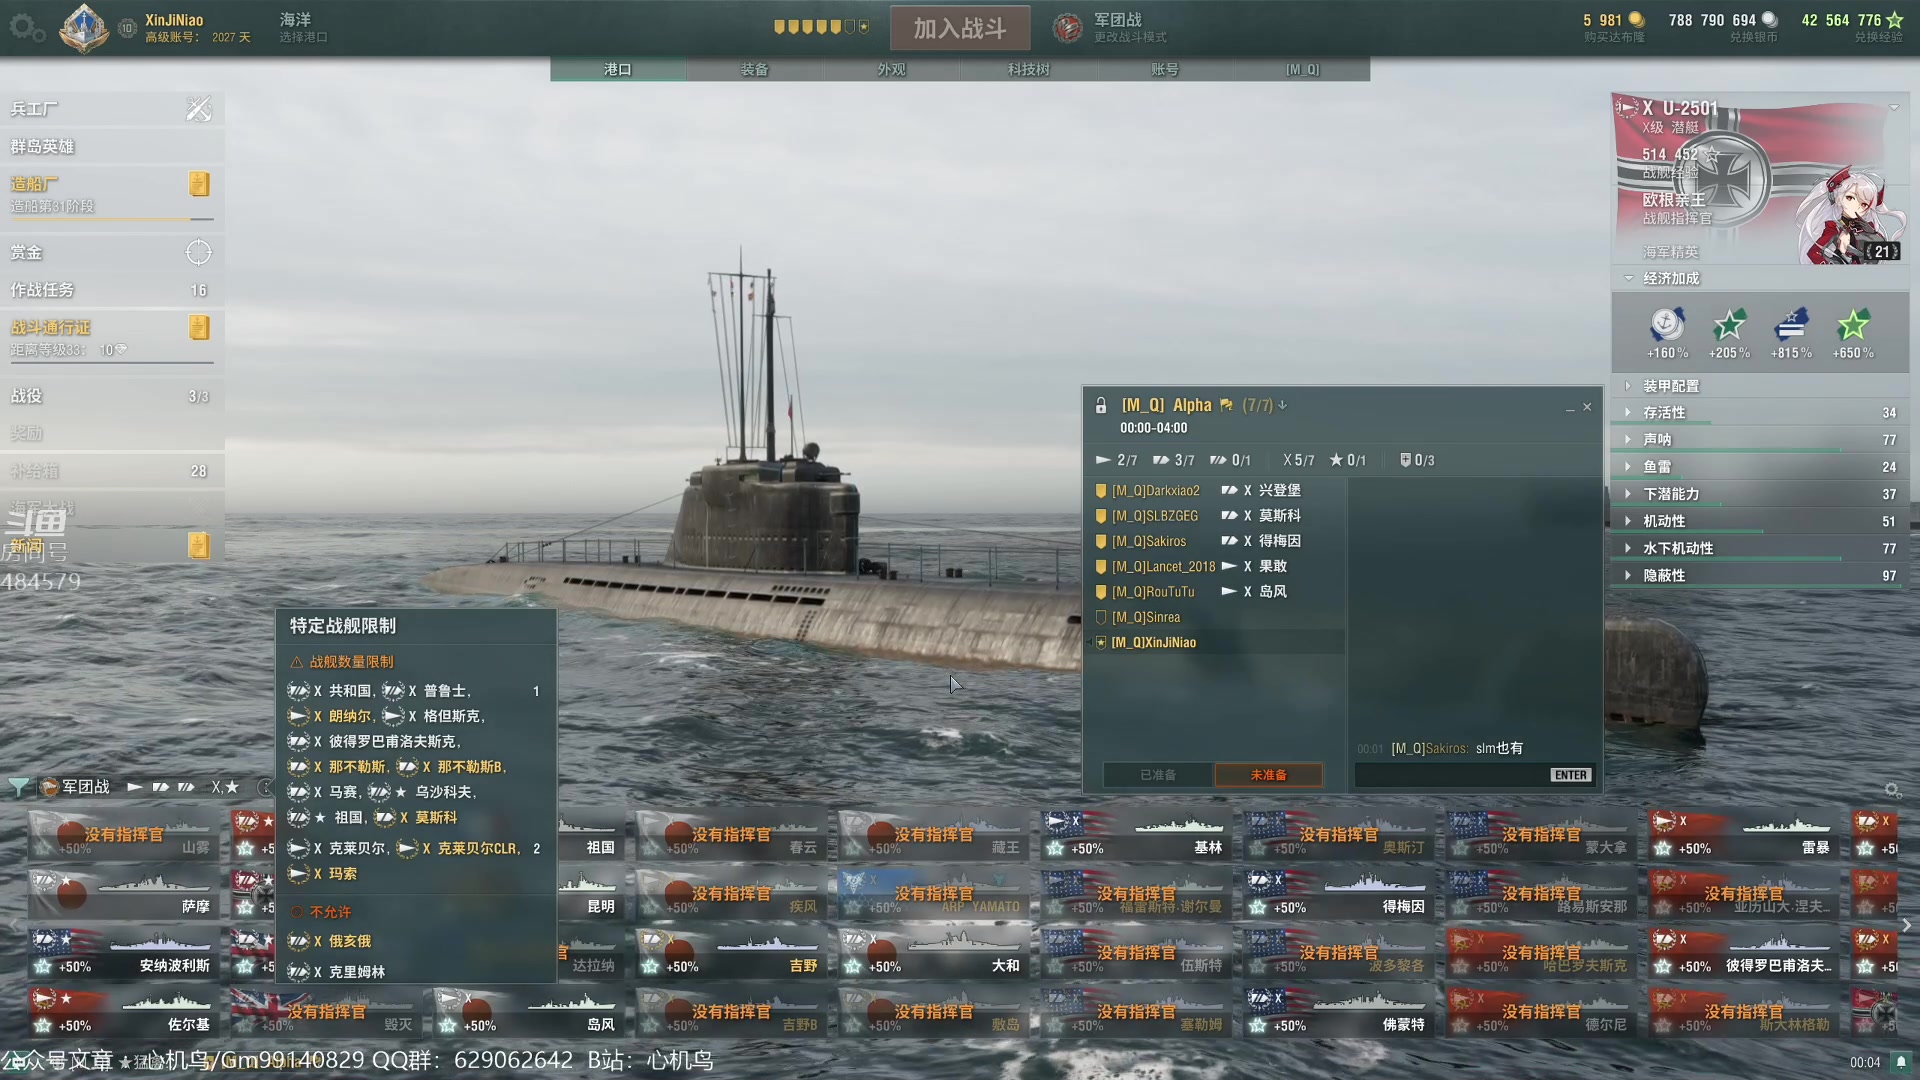Image resolution: width=1920 pixels, height=1080 pixels.
Task: Open the Armory wrench icon beside 兵工厂
Action: [x=198, y=108]
